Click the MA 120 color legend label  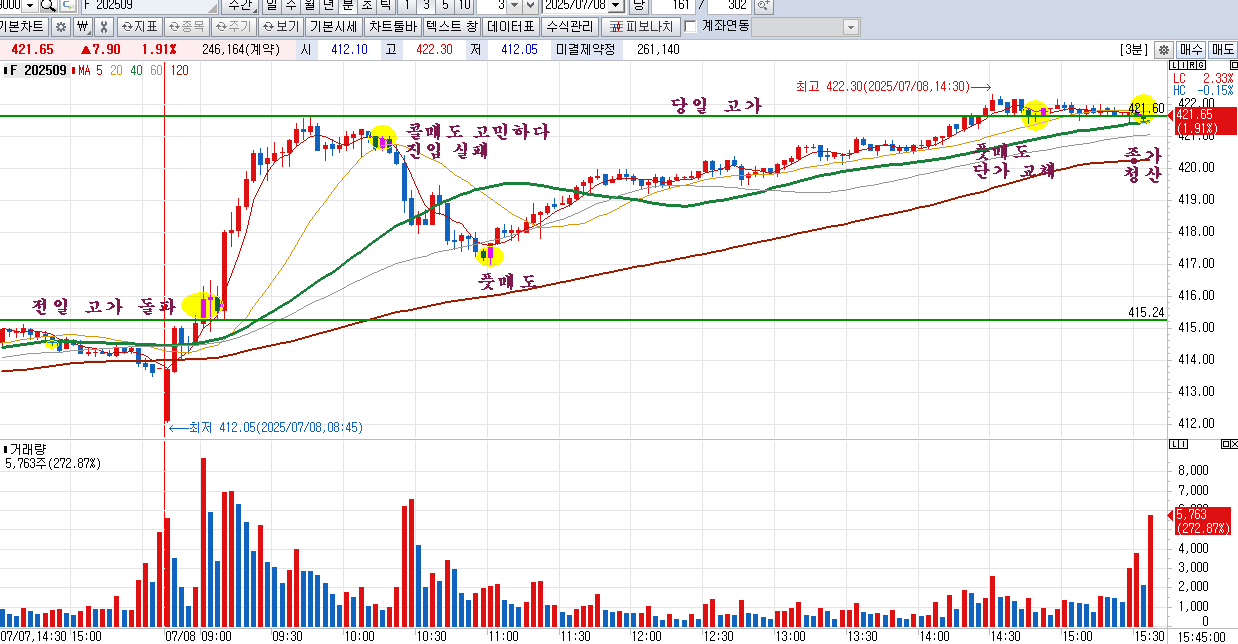[180, 70]
